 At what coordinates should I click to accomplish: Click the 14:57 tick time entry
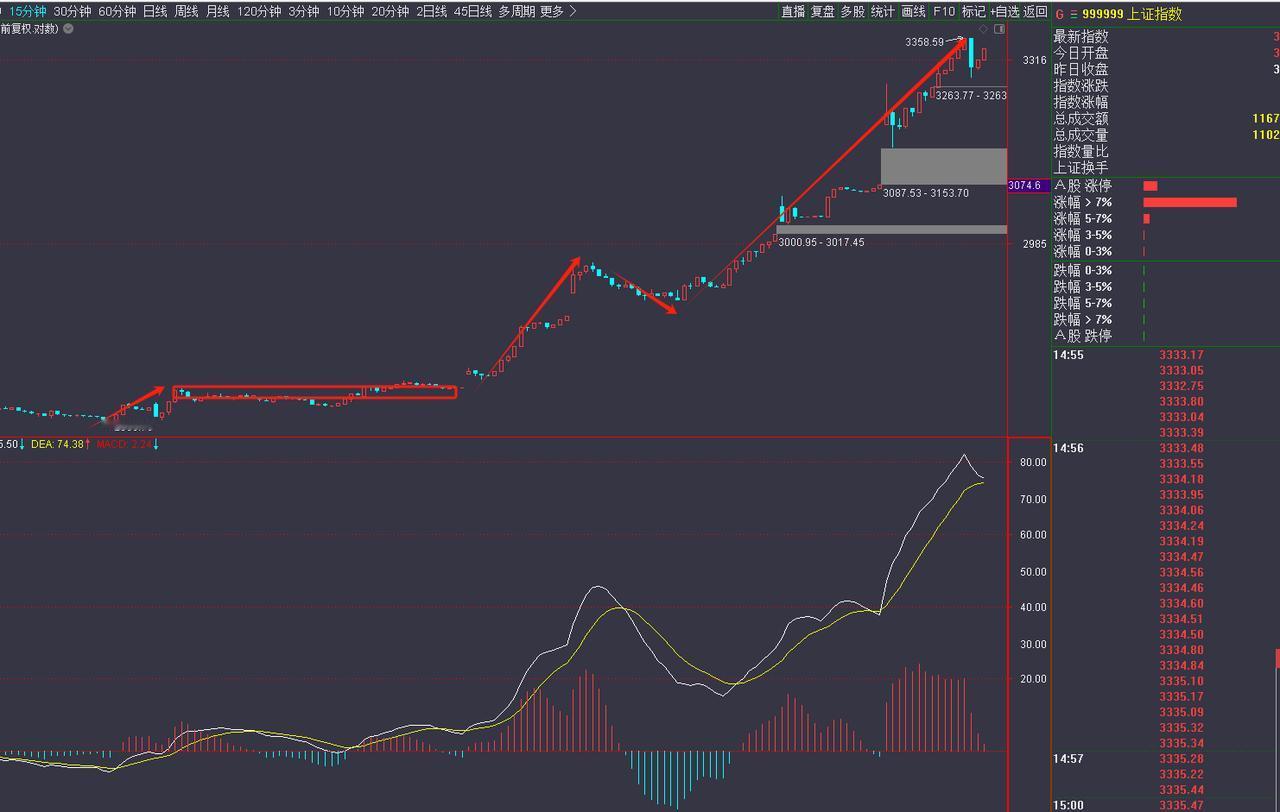(x=1068, y=759)
